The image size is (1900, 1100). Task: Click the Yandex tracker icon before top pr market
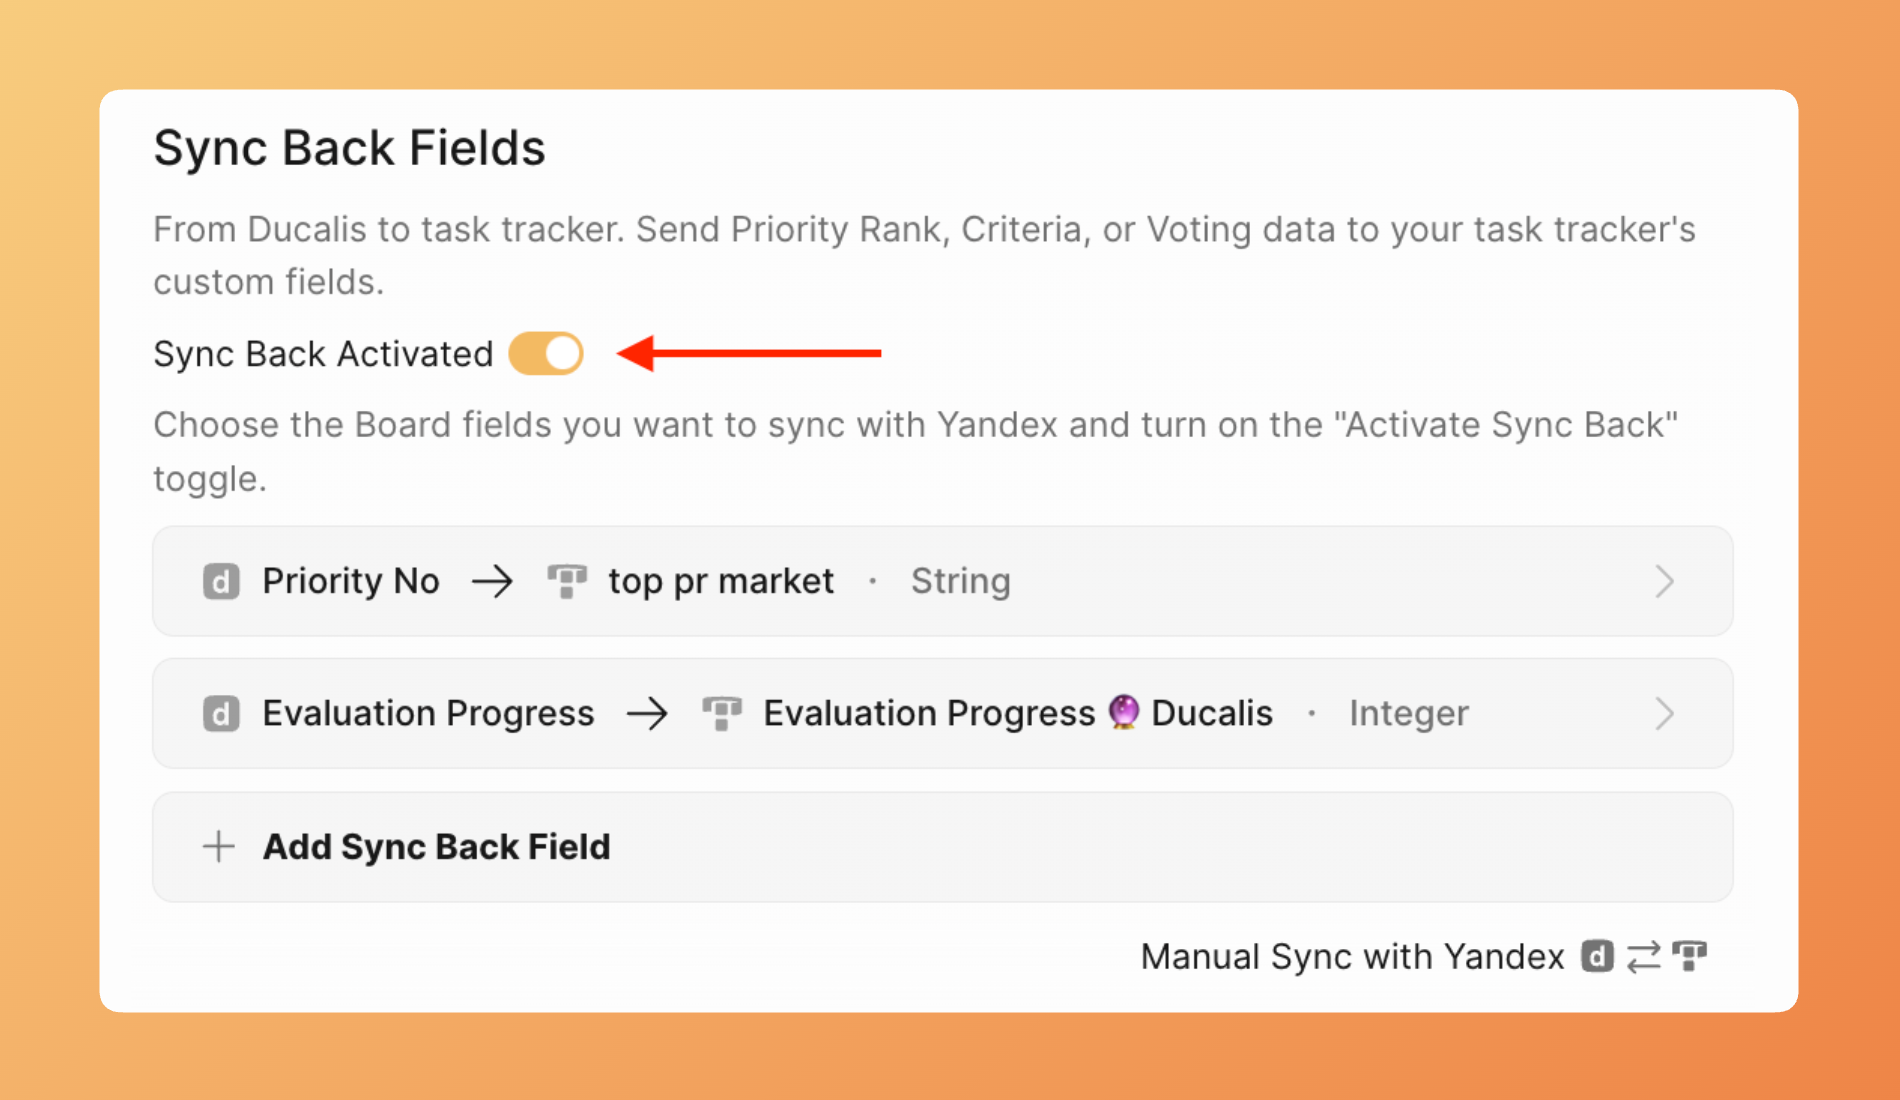coord(567,581)
